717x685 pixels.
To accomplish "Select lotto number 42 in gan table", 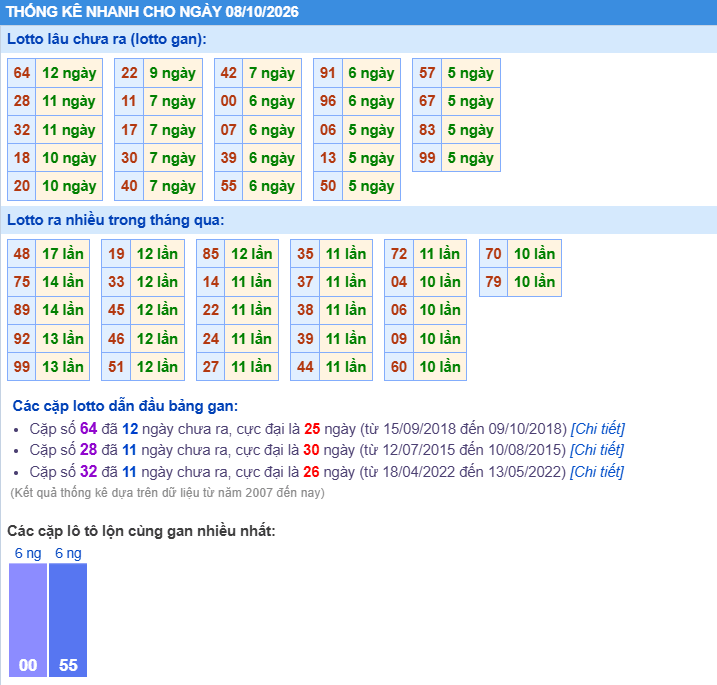I will point(229,73).
